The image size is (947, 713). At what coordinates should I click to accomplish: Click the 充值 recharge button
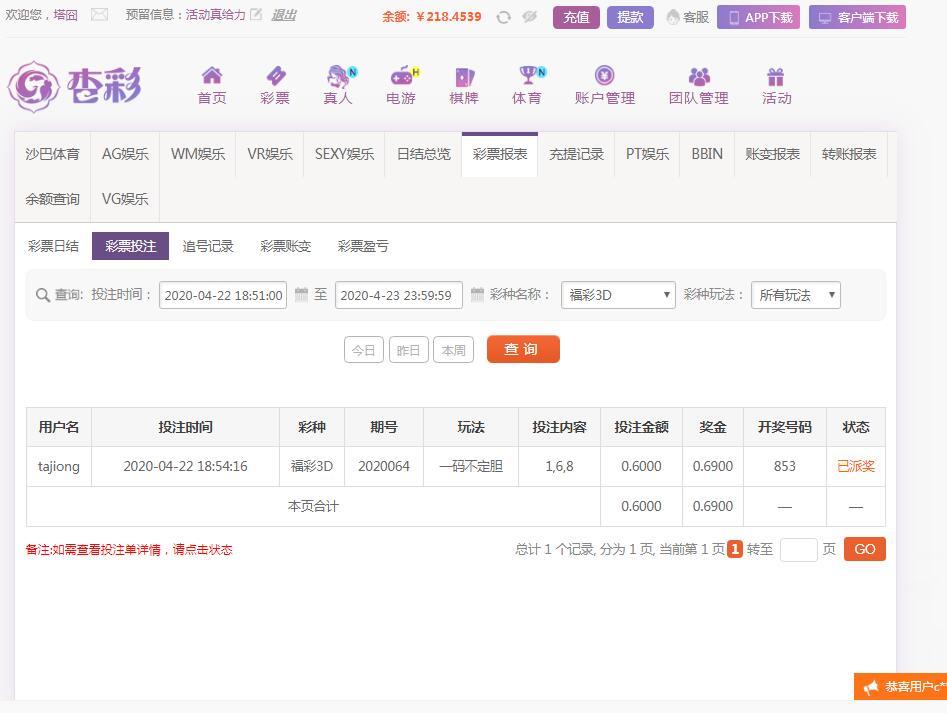click(576, 17)
